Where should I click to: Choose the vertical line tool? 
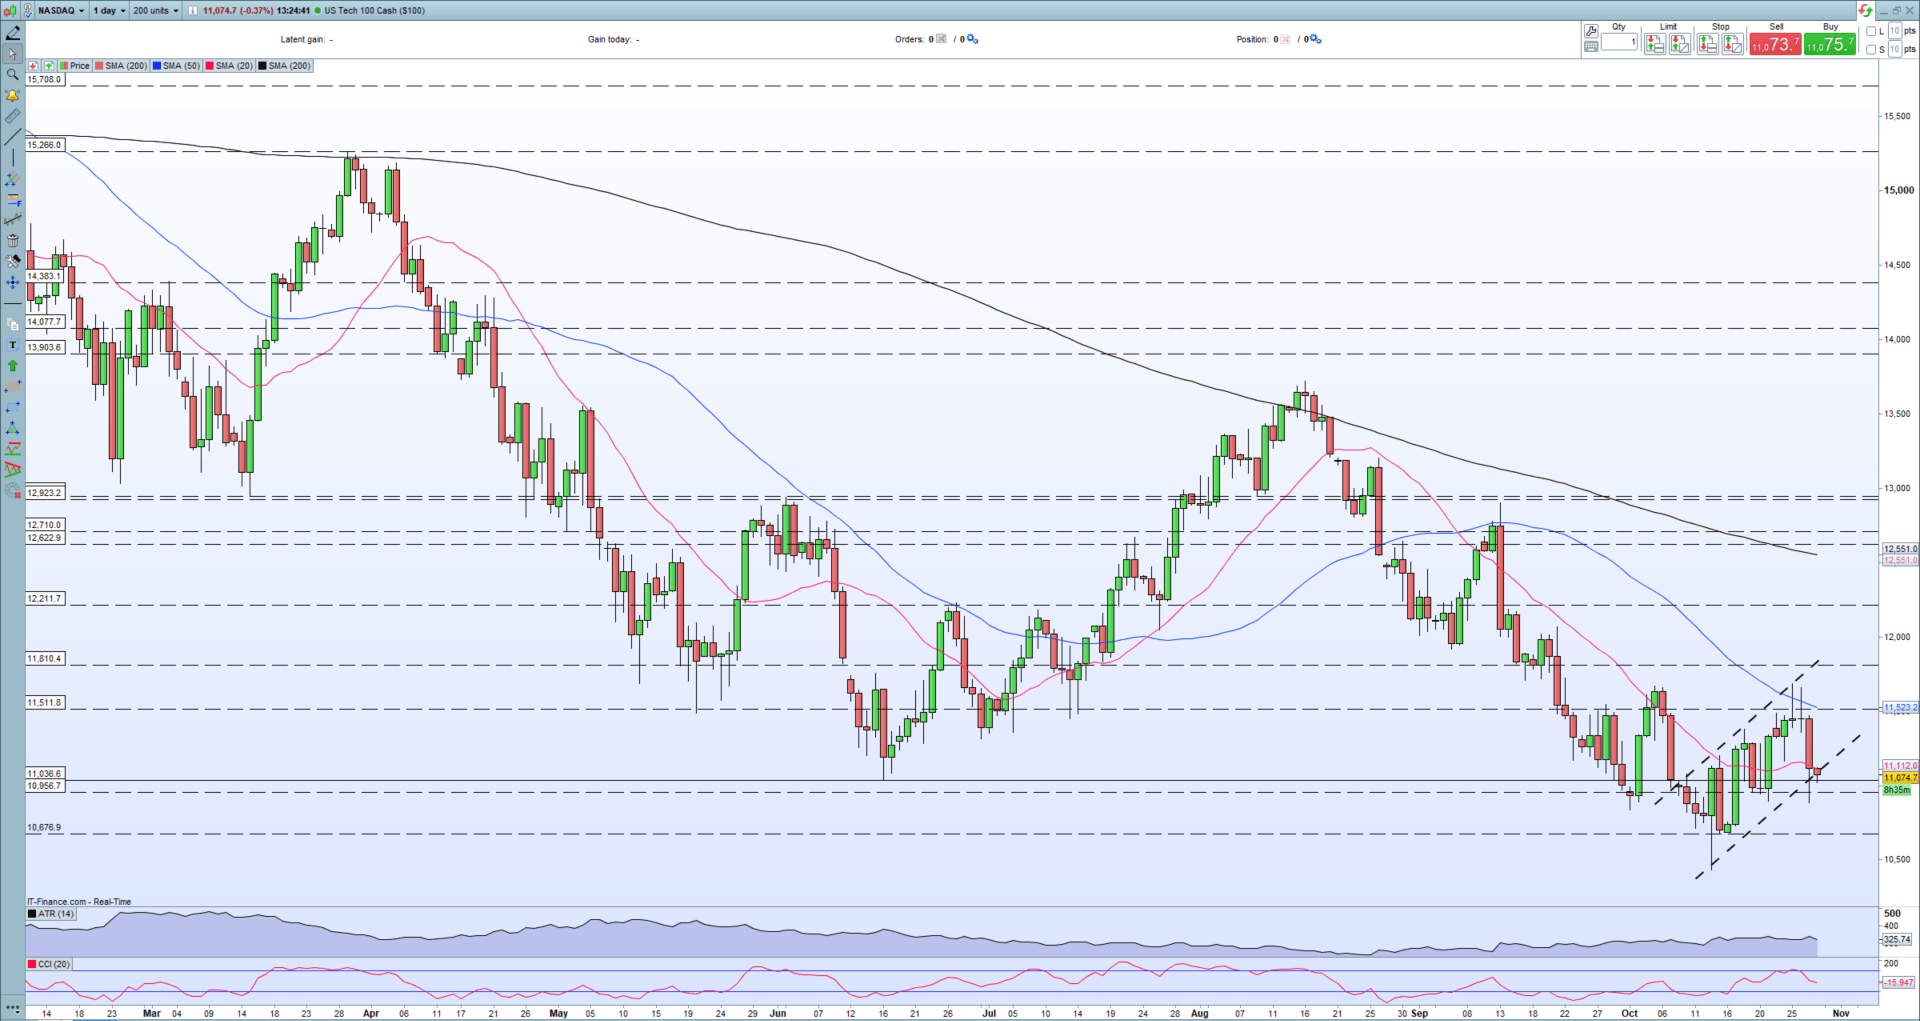click(12, 158)
